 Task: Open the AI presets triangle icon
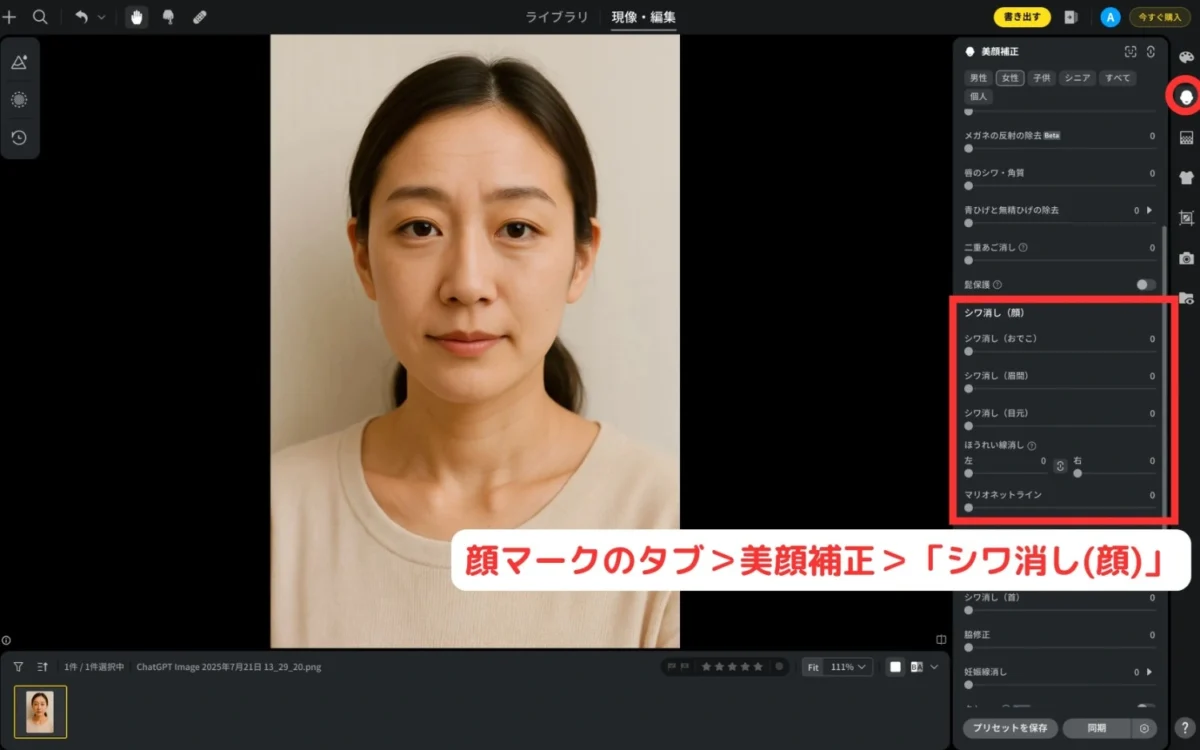(19, 62)
